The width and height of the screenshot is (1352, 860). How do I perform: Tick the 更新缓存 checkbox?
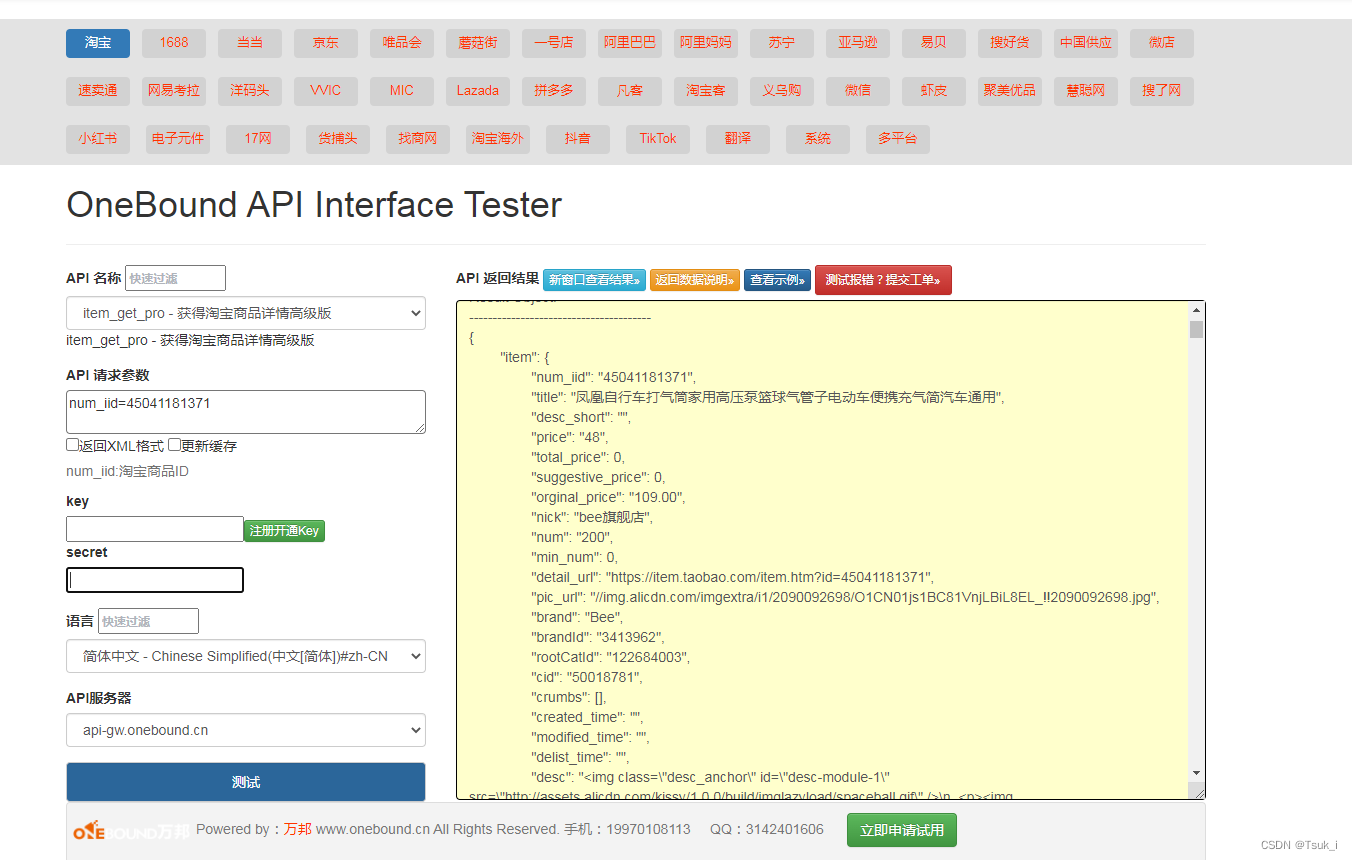(x=174, y=445)
